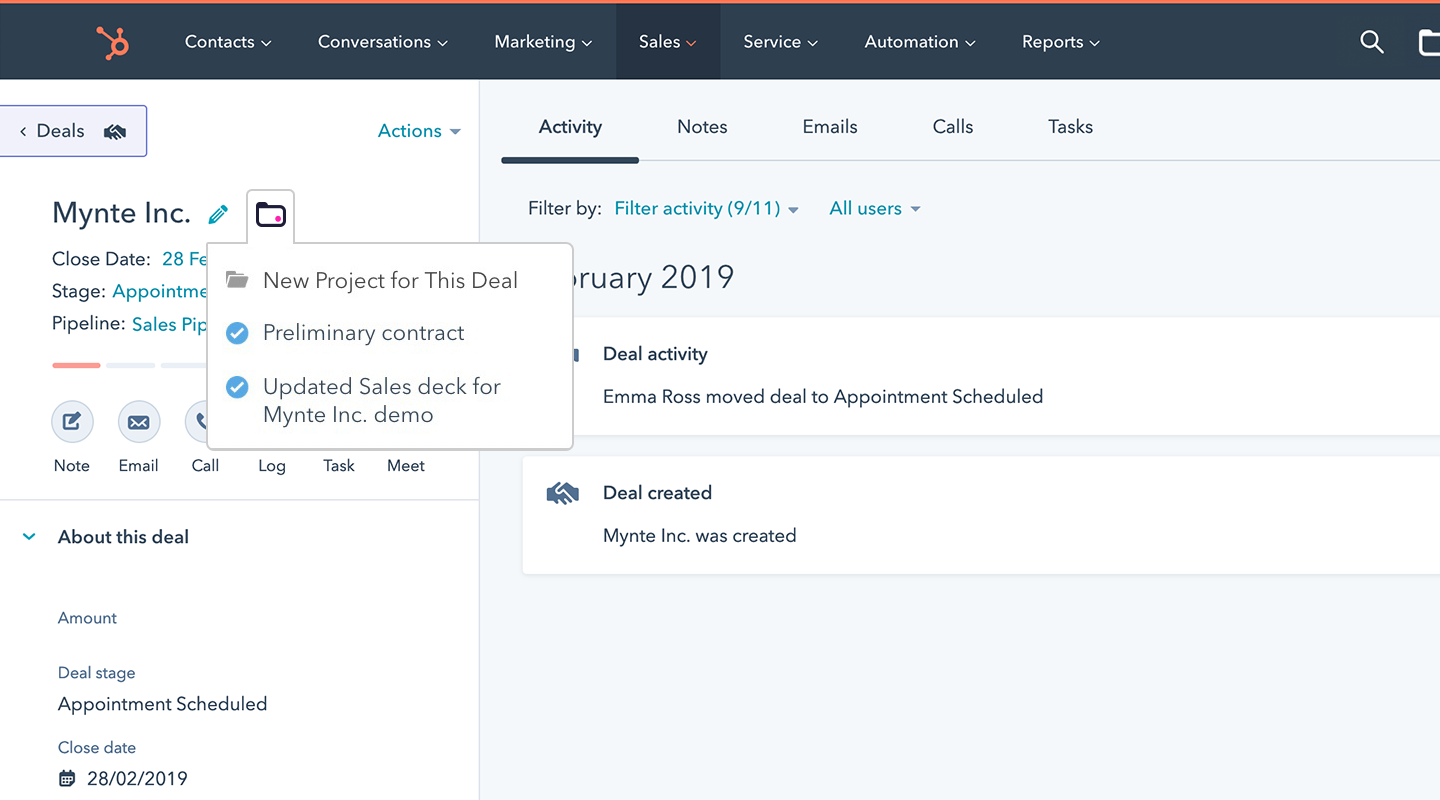
Task: Open the search magnifier in top bar
Action: [x=1372, y=42]
